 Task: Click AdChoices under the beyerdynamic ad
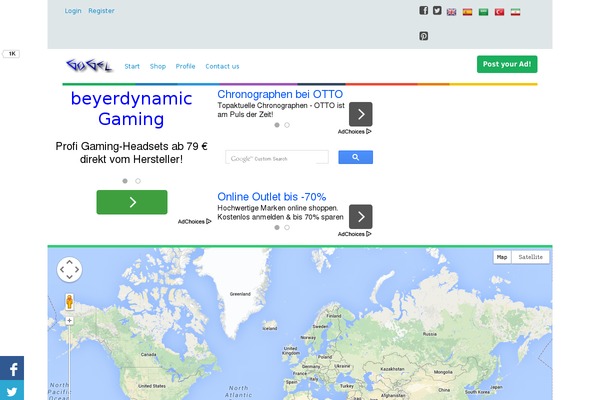194,222
